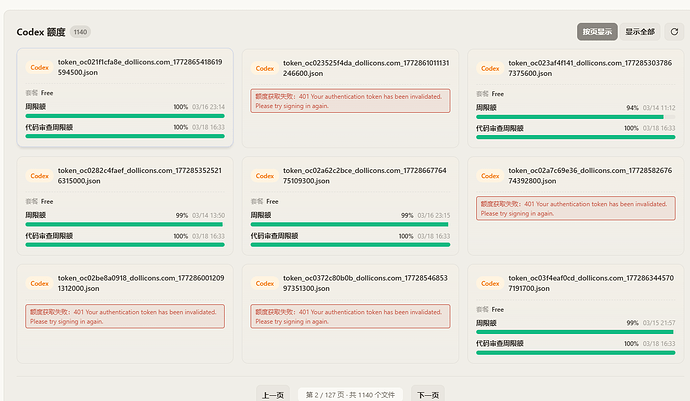
Task: Select the 按页显示 view button
Action: pos(597,32)
